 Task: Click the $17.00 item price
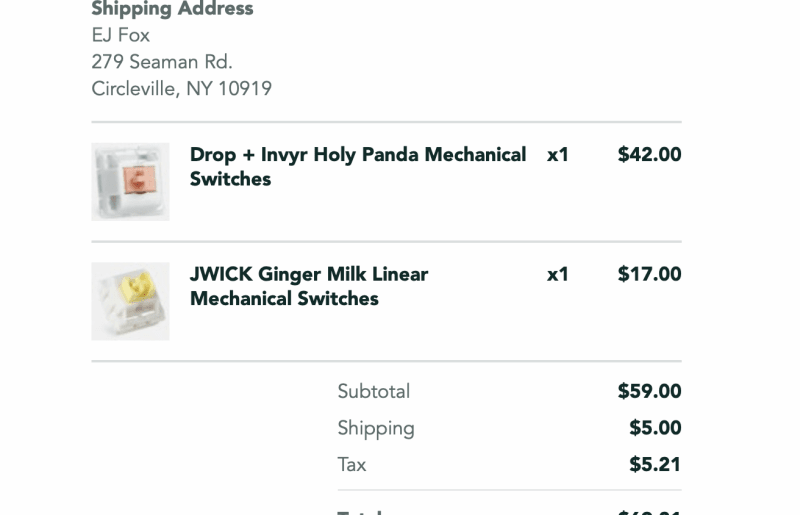(649, 274)
